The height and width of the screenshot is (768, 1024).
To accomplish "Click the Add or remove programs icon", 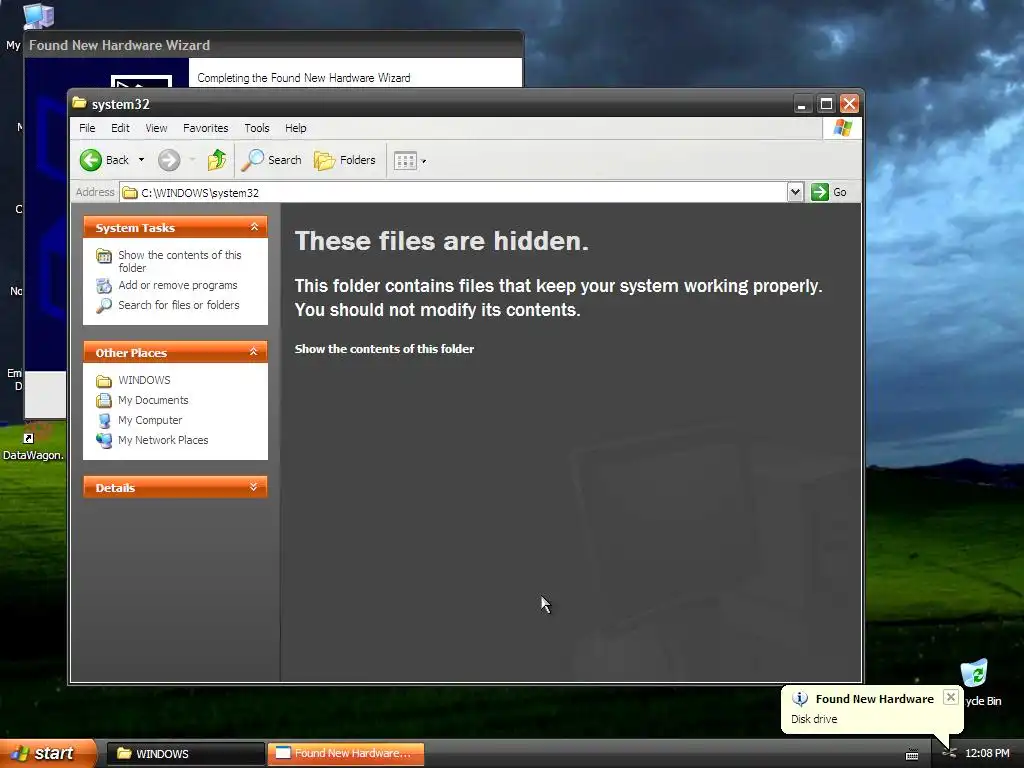I will tap(104, 286).
